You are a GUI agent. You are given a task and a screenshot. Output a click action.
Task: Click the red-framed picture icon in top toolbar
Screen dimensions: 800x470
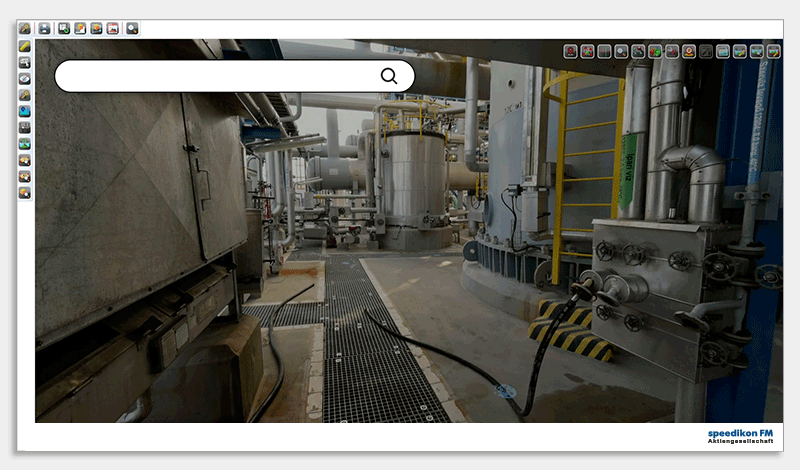(112, 28)
